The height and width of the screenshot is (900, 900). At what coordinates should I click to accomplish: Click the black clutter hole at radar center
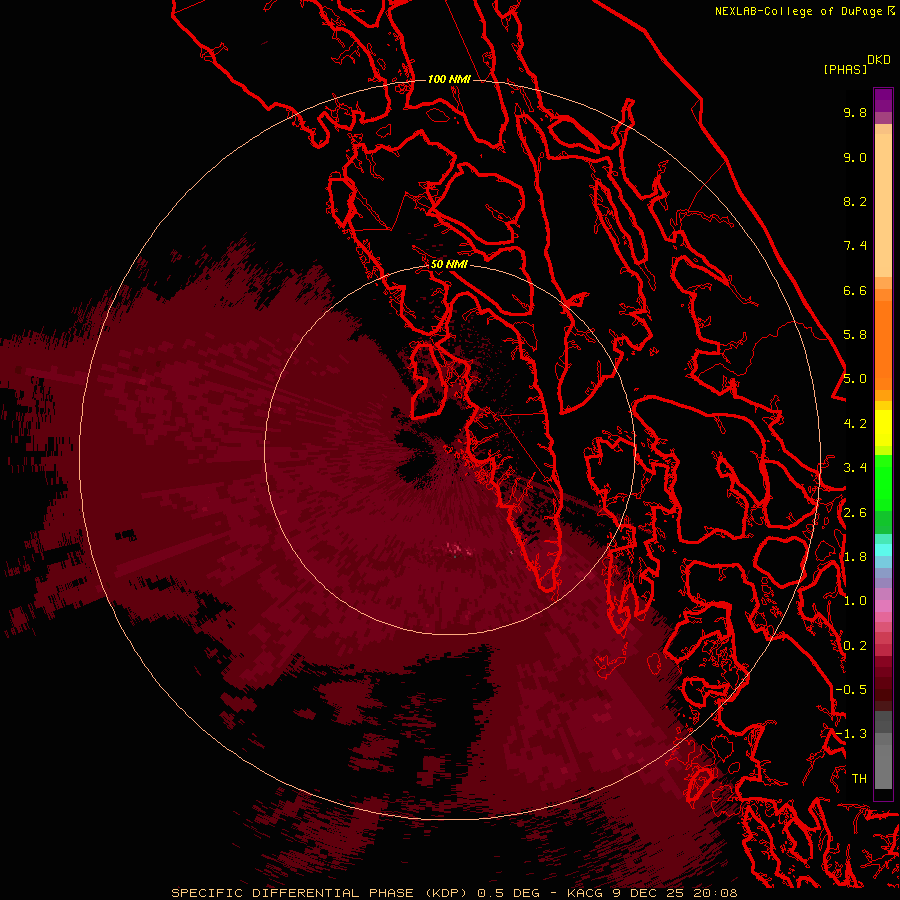click(415, 456)
